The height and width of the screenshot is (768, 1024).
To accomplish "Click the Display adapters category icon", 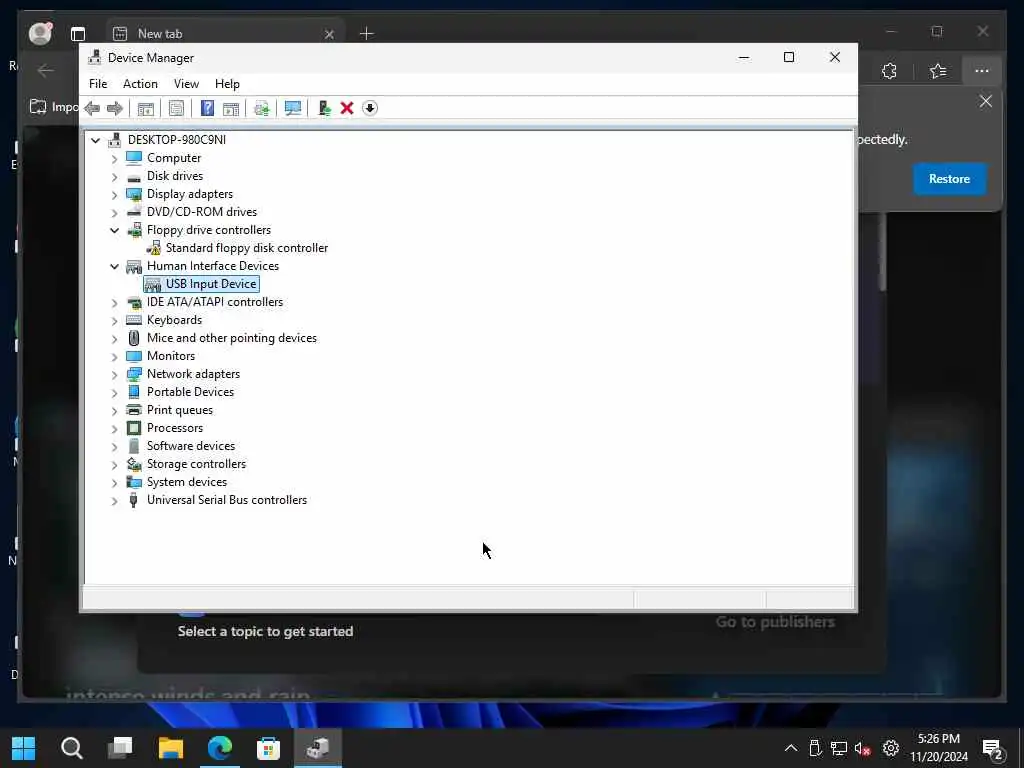I will click(134, 195).
